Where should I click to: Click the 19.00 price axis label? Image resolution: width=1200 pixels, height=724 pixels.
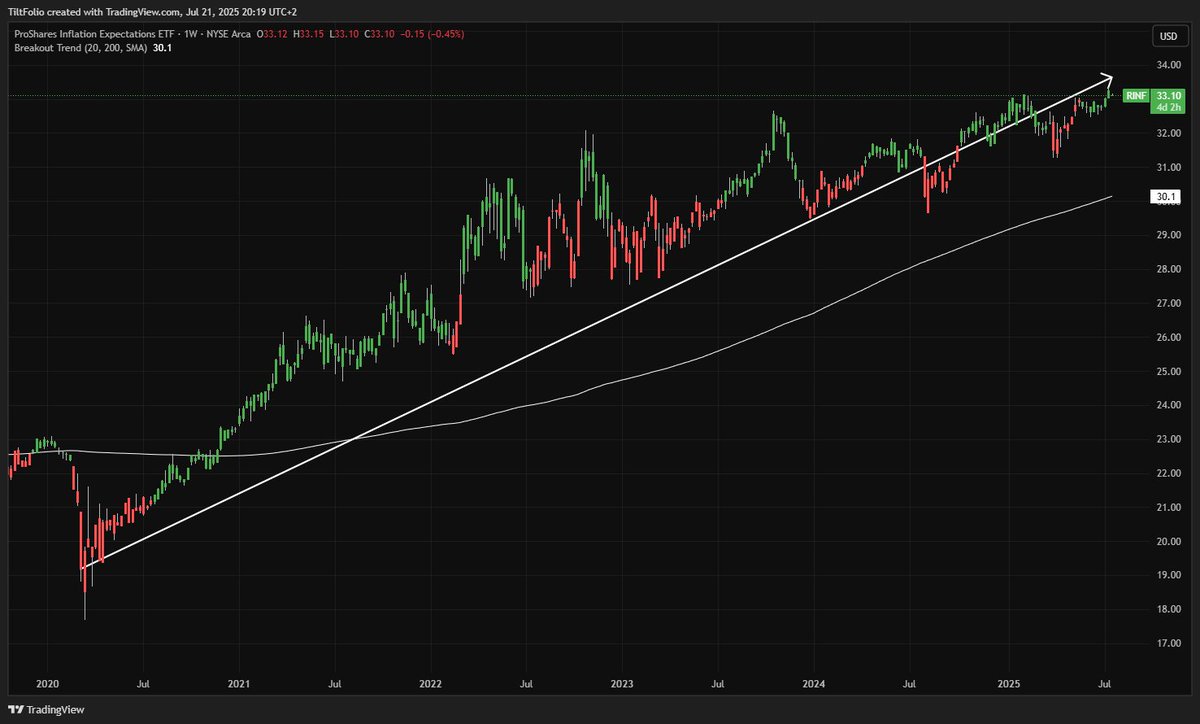(x=1171, y=576)
